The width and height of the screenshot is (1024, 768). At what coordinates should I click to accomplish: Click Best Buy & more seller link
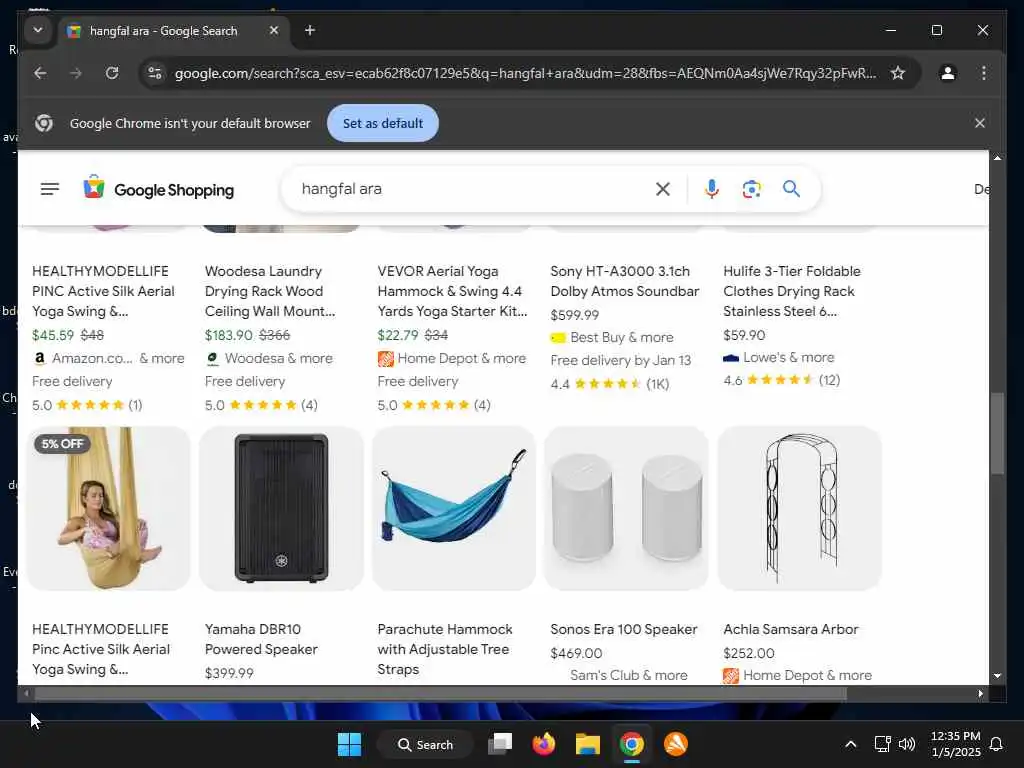point(612,338)
